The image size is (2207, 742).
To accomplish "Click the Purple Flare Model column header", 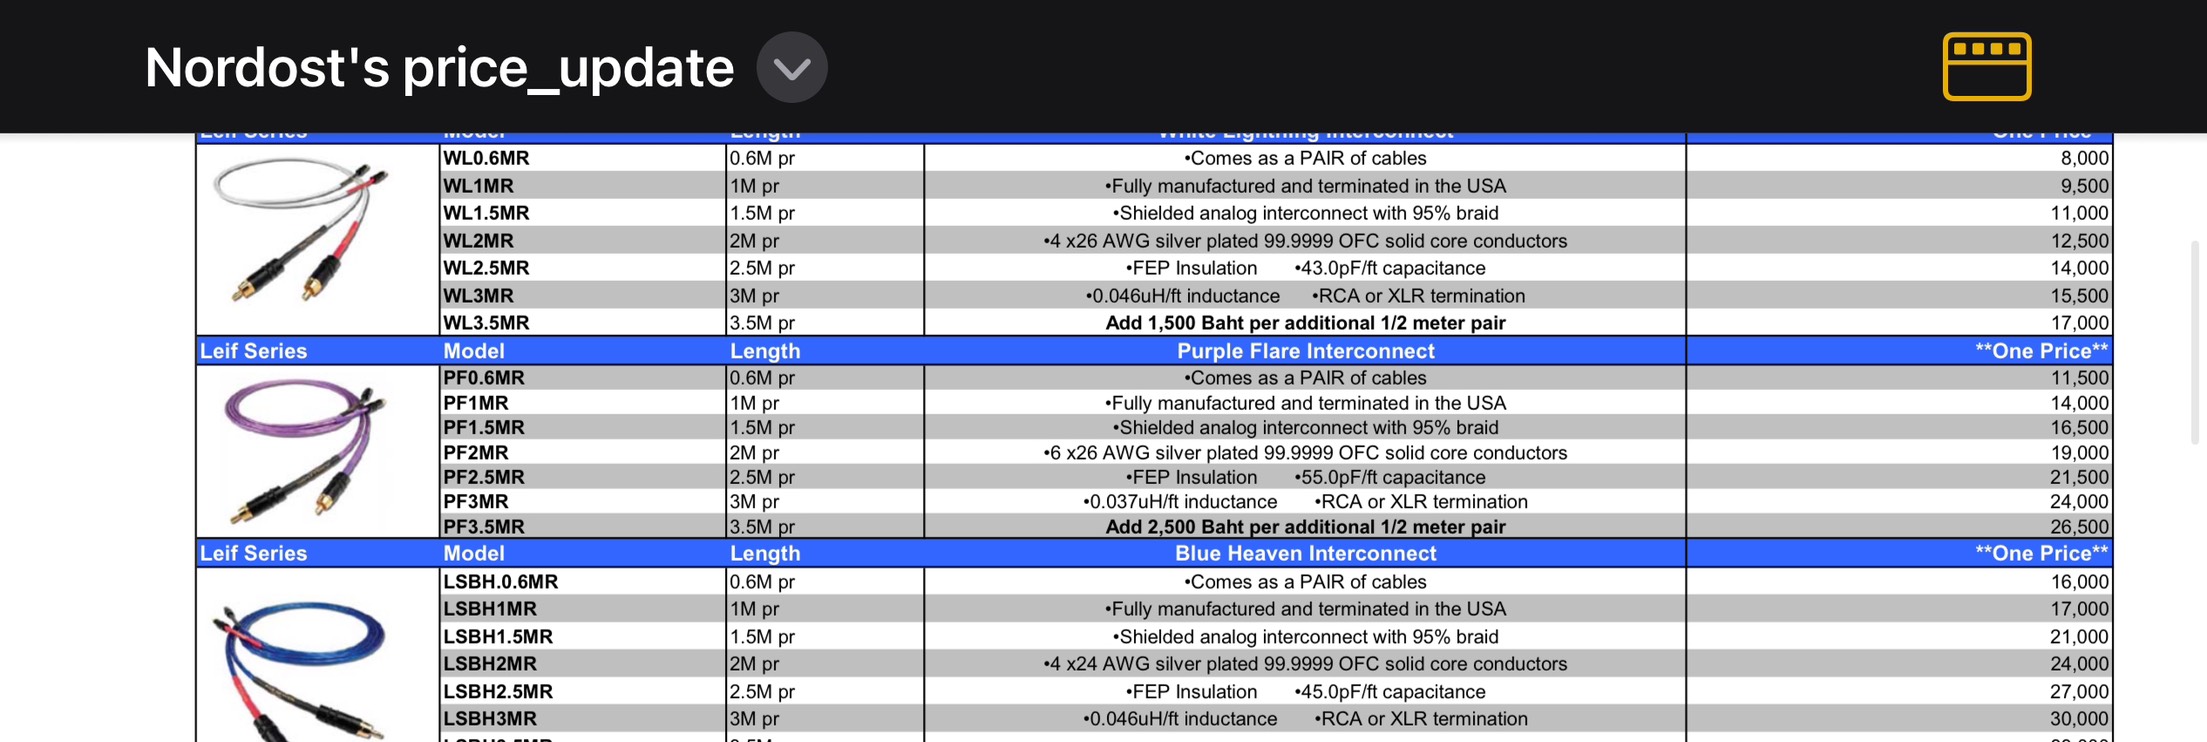I will coord(474,351).
